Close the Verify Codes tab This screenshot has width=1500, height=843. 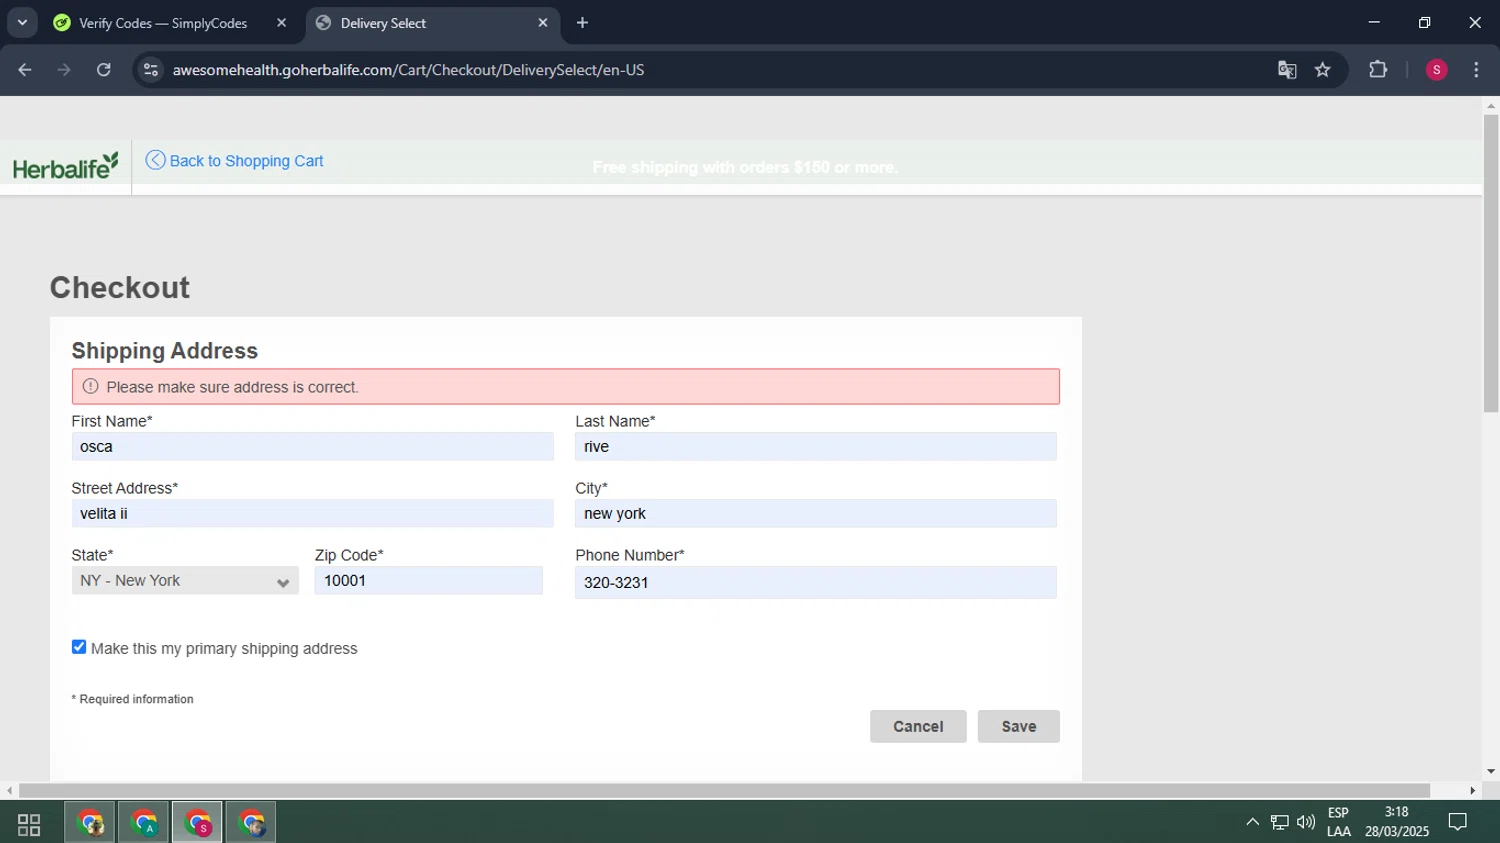tap(282, 23)
